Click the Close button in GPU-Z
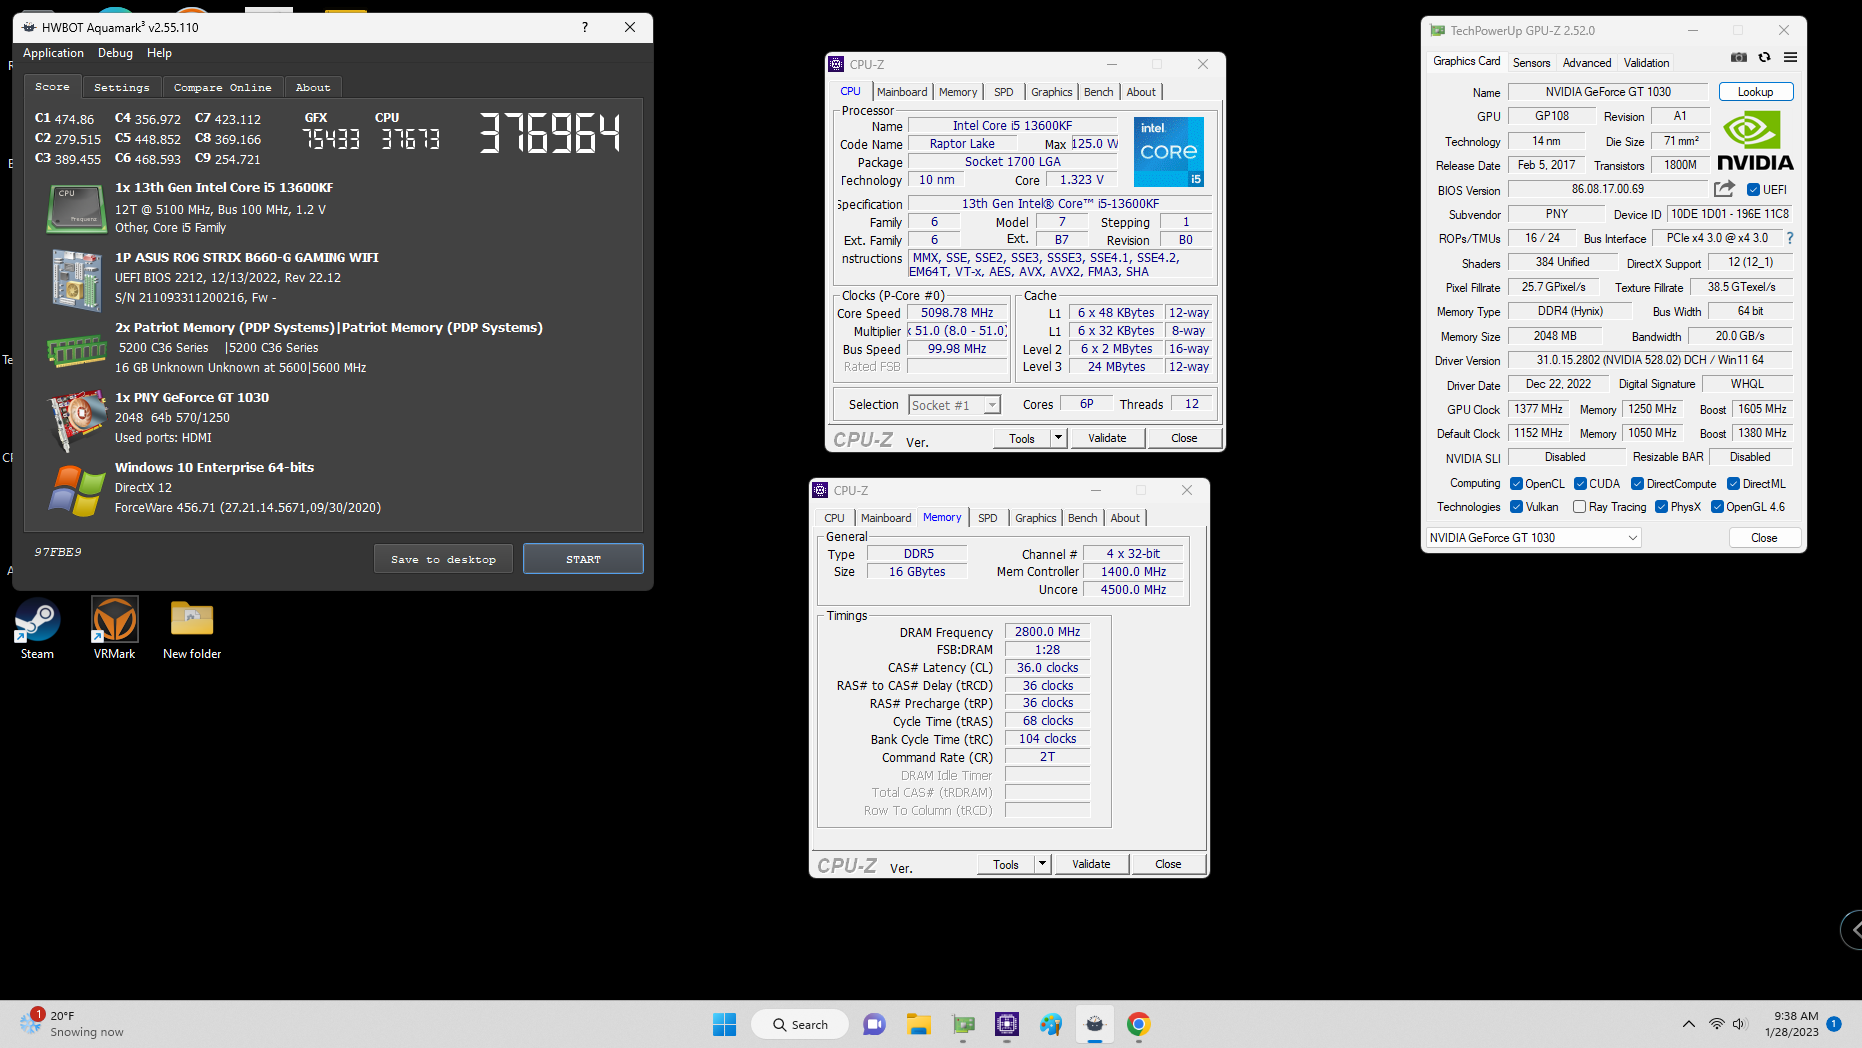The width and height of the screenshot is (1862, 1048). click(1764, 538)
